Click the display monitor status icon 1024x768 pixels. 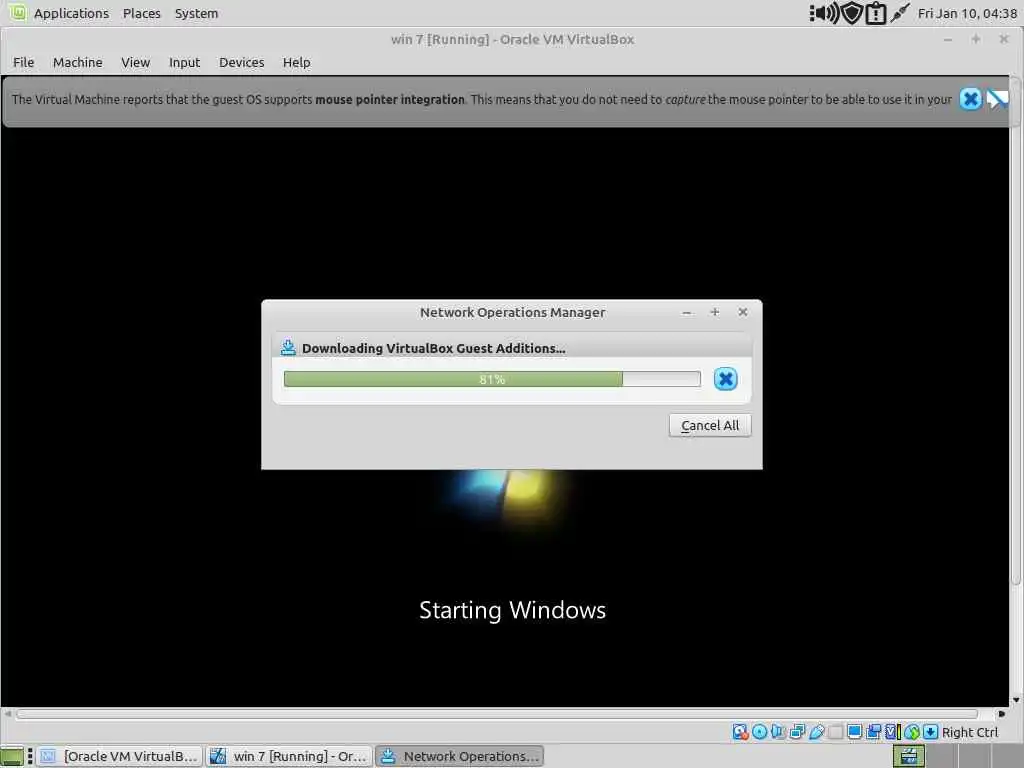tap(854, 732)
